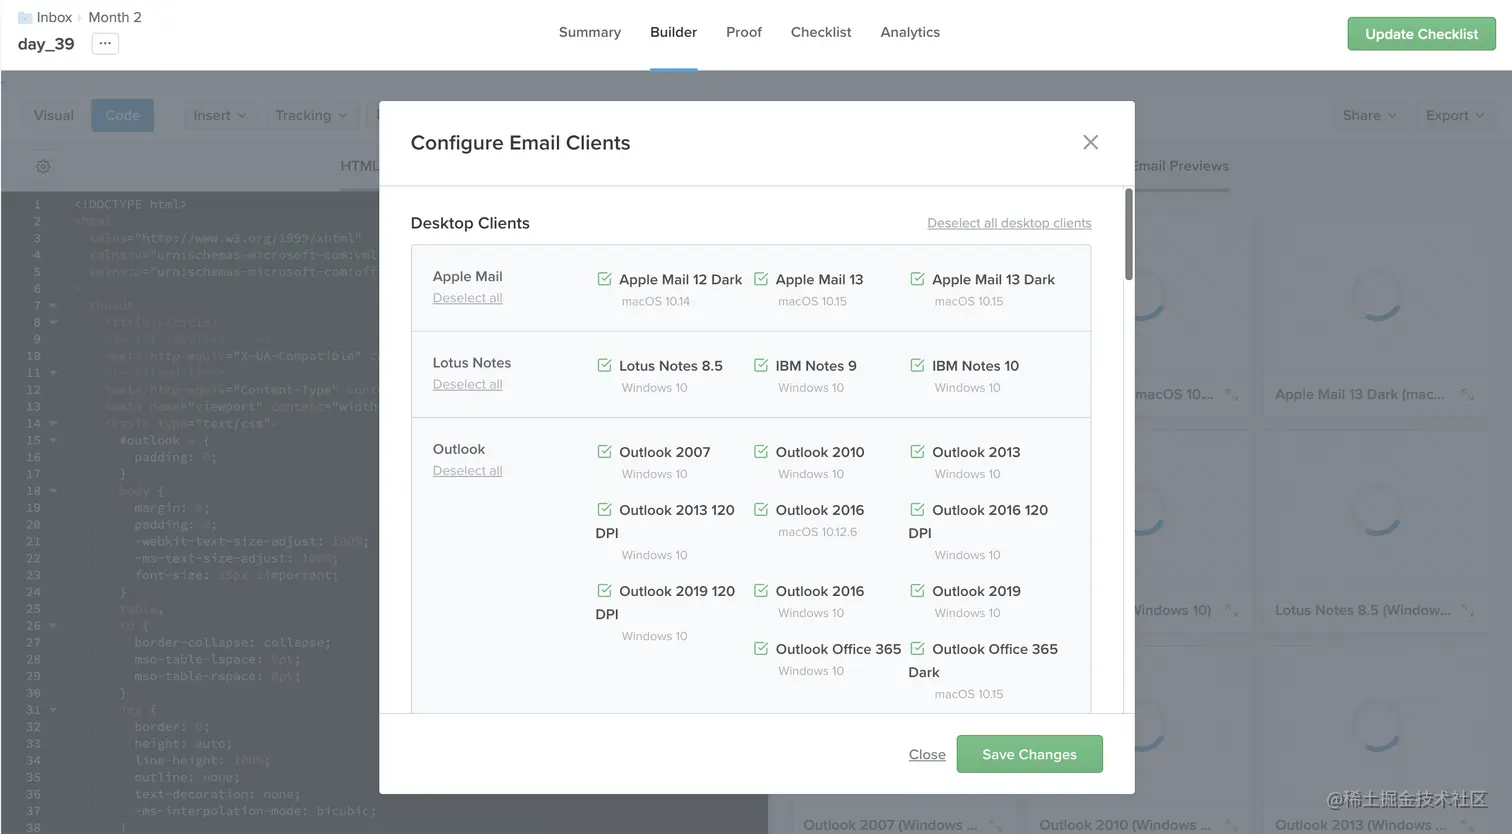Collapse the td rule at line 26

point(53,626)
